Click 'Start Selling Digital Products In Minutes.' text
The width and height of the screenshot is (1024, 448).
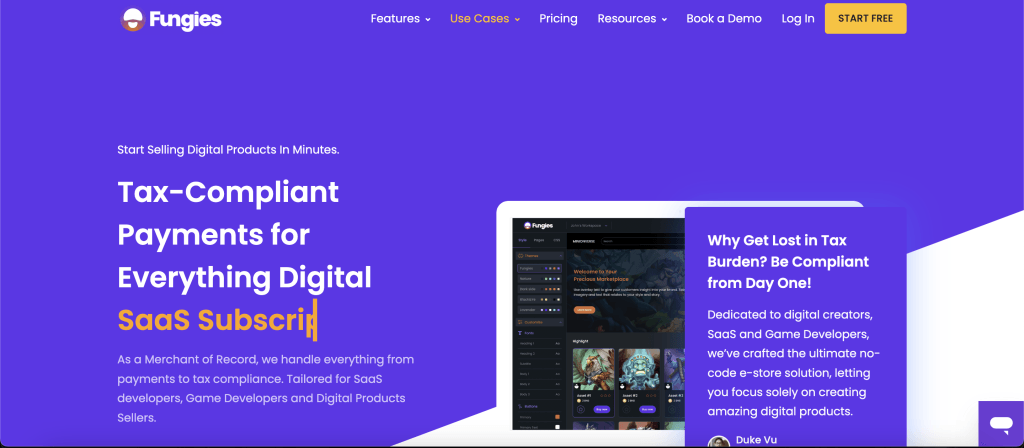[x=229, y=150]
